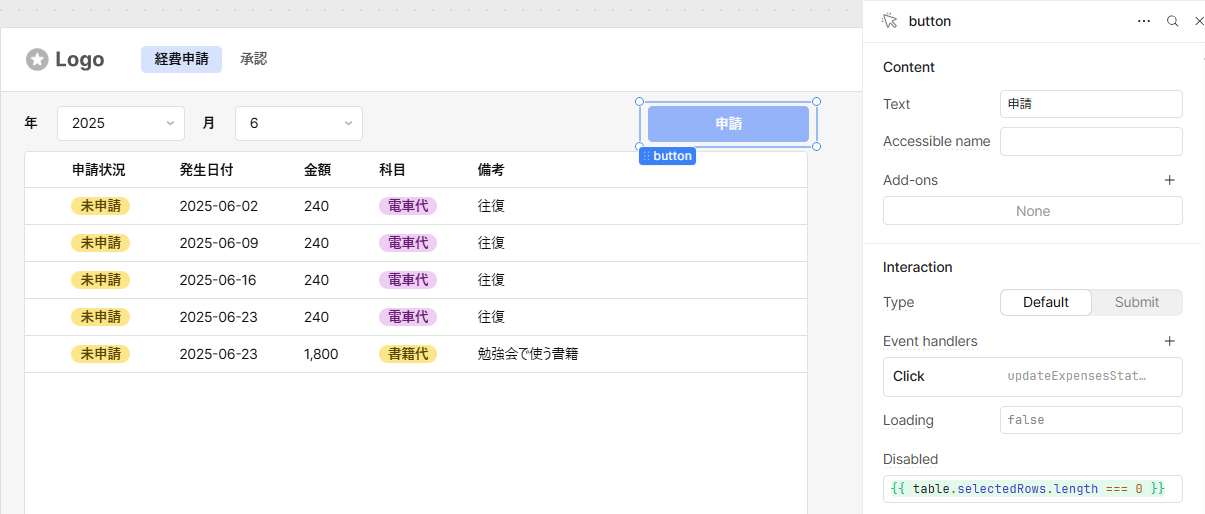1205x514 pixels.
Task: Click the 備考 column header
Action: pos(491,170)
